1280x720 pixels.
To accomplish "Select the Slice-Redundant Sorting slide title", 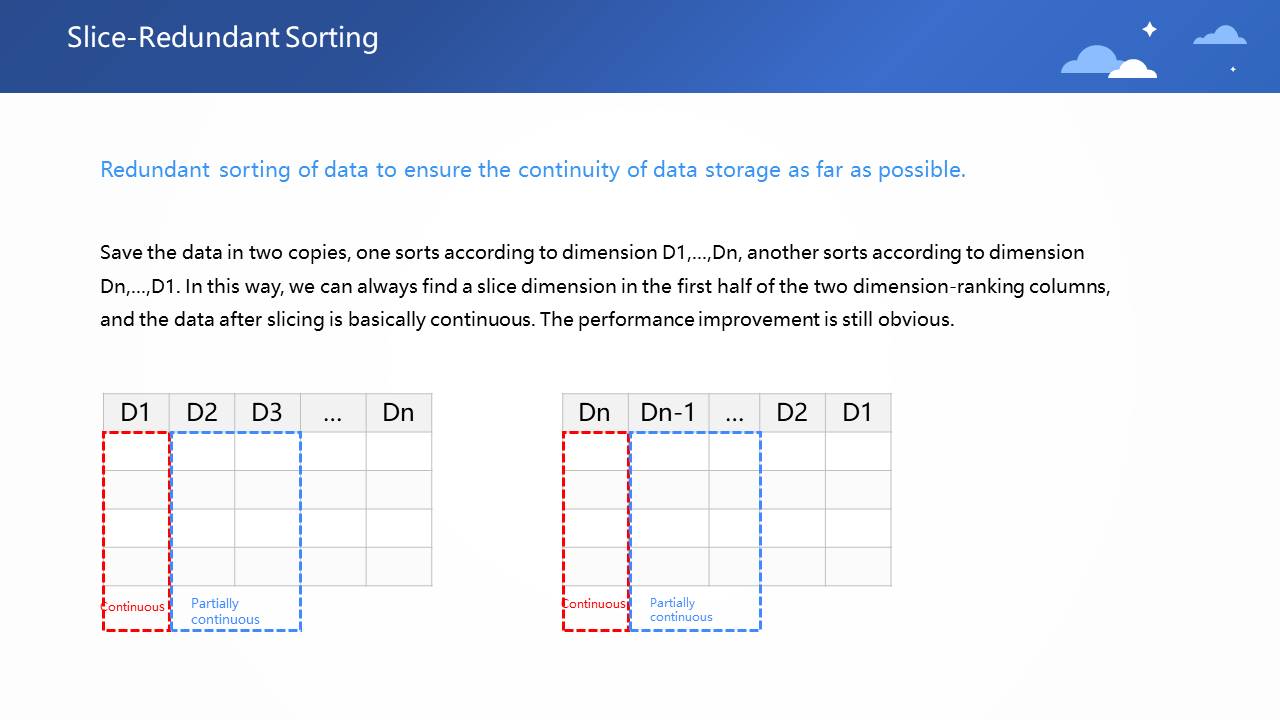I will click(222, 38).
